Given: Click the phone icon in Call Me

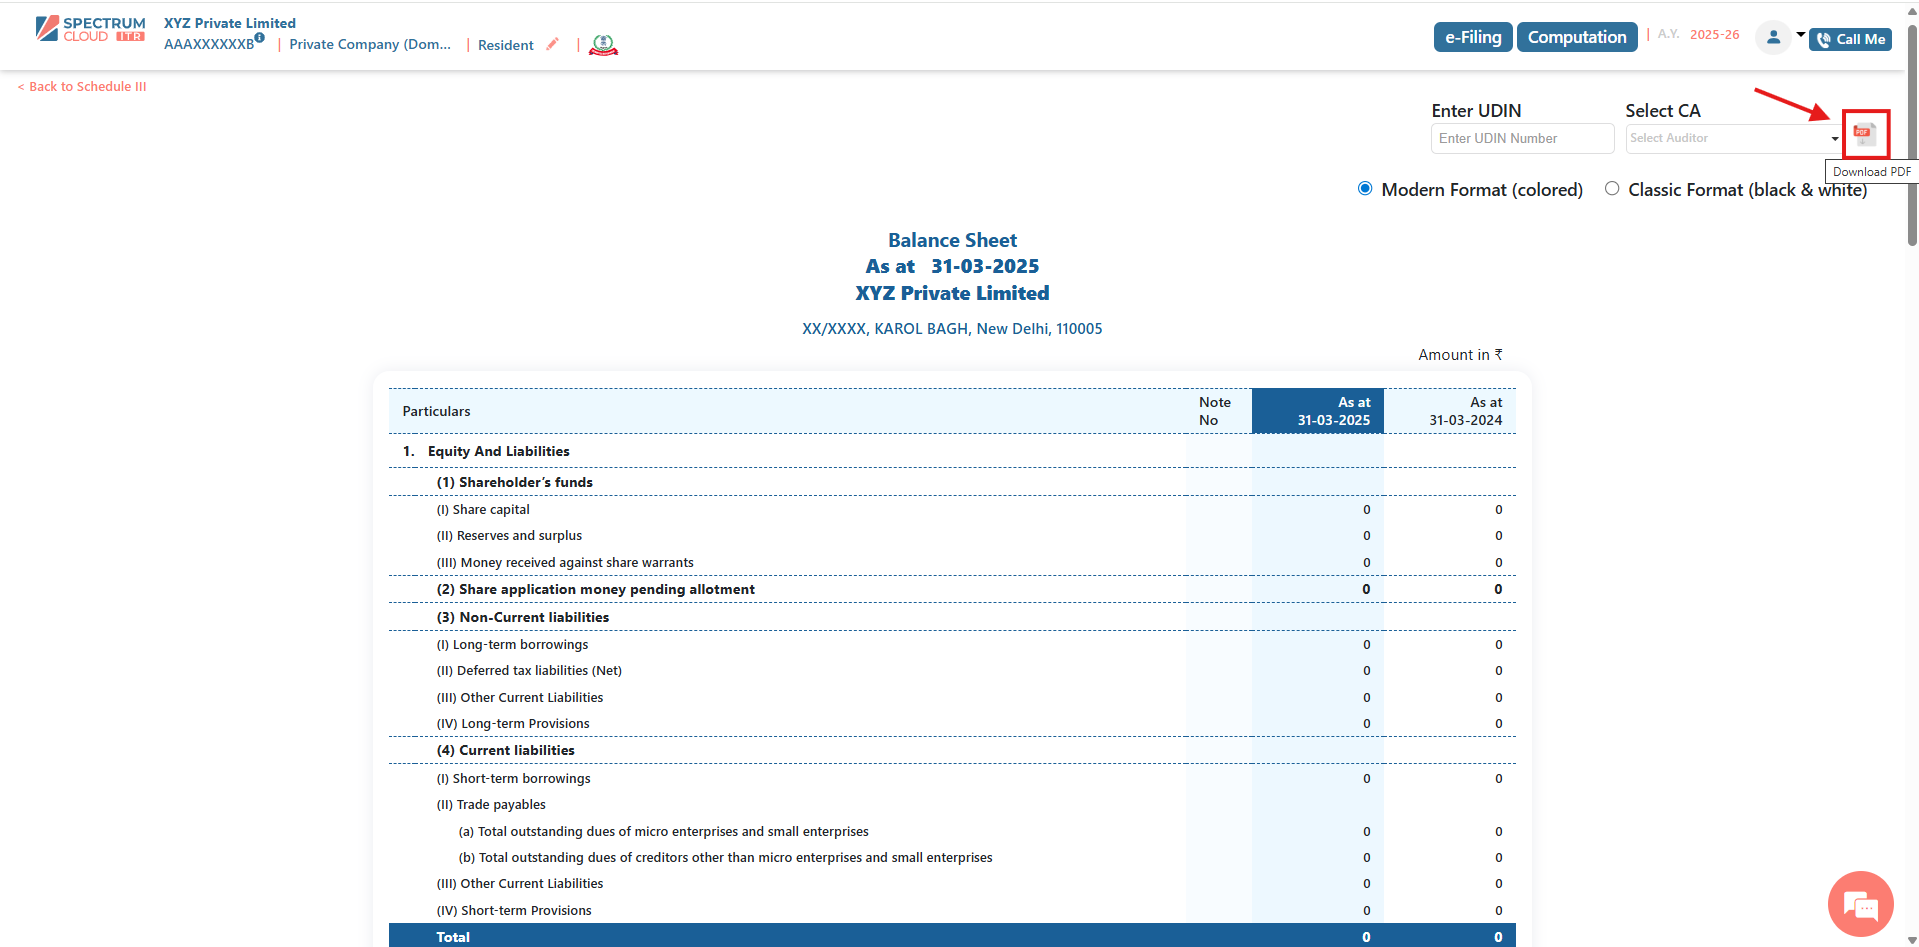Looking at the screenshot, I should point(1824,40).
